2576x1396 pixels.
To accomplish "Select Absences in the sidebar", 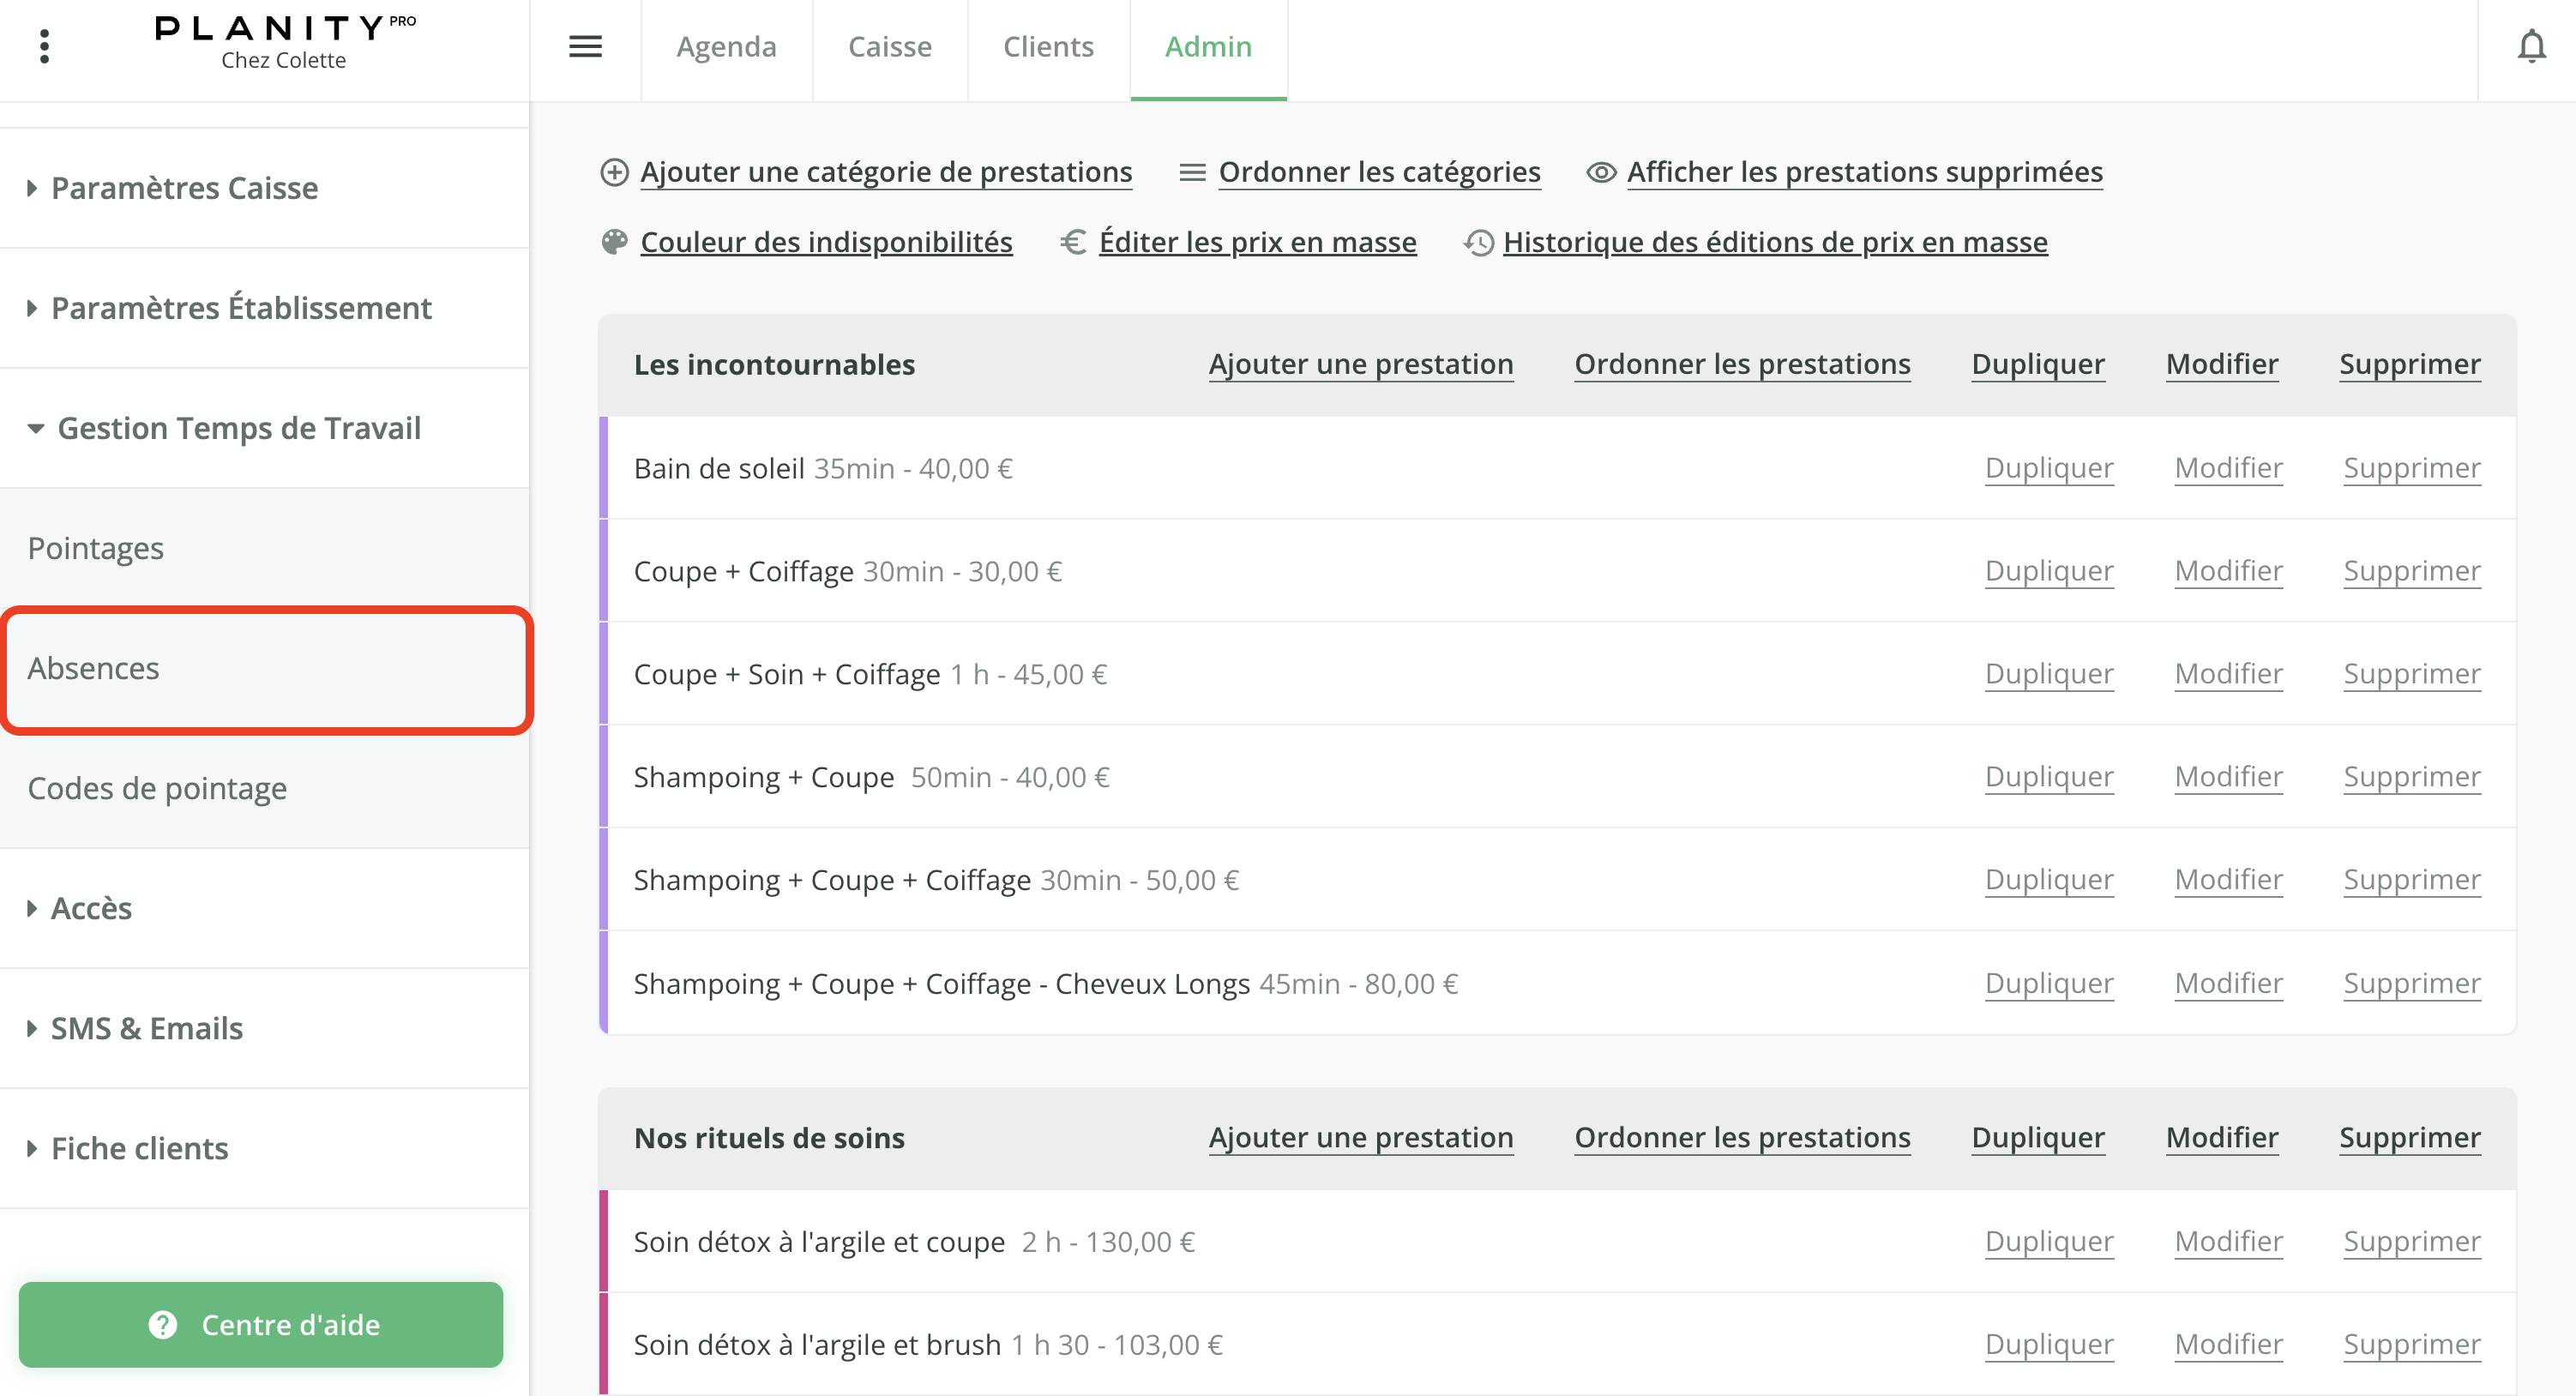I will coord(93,668).
